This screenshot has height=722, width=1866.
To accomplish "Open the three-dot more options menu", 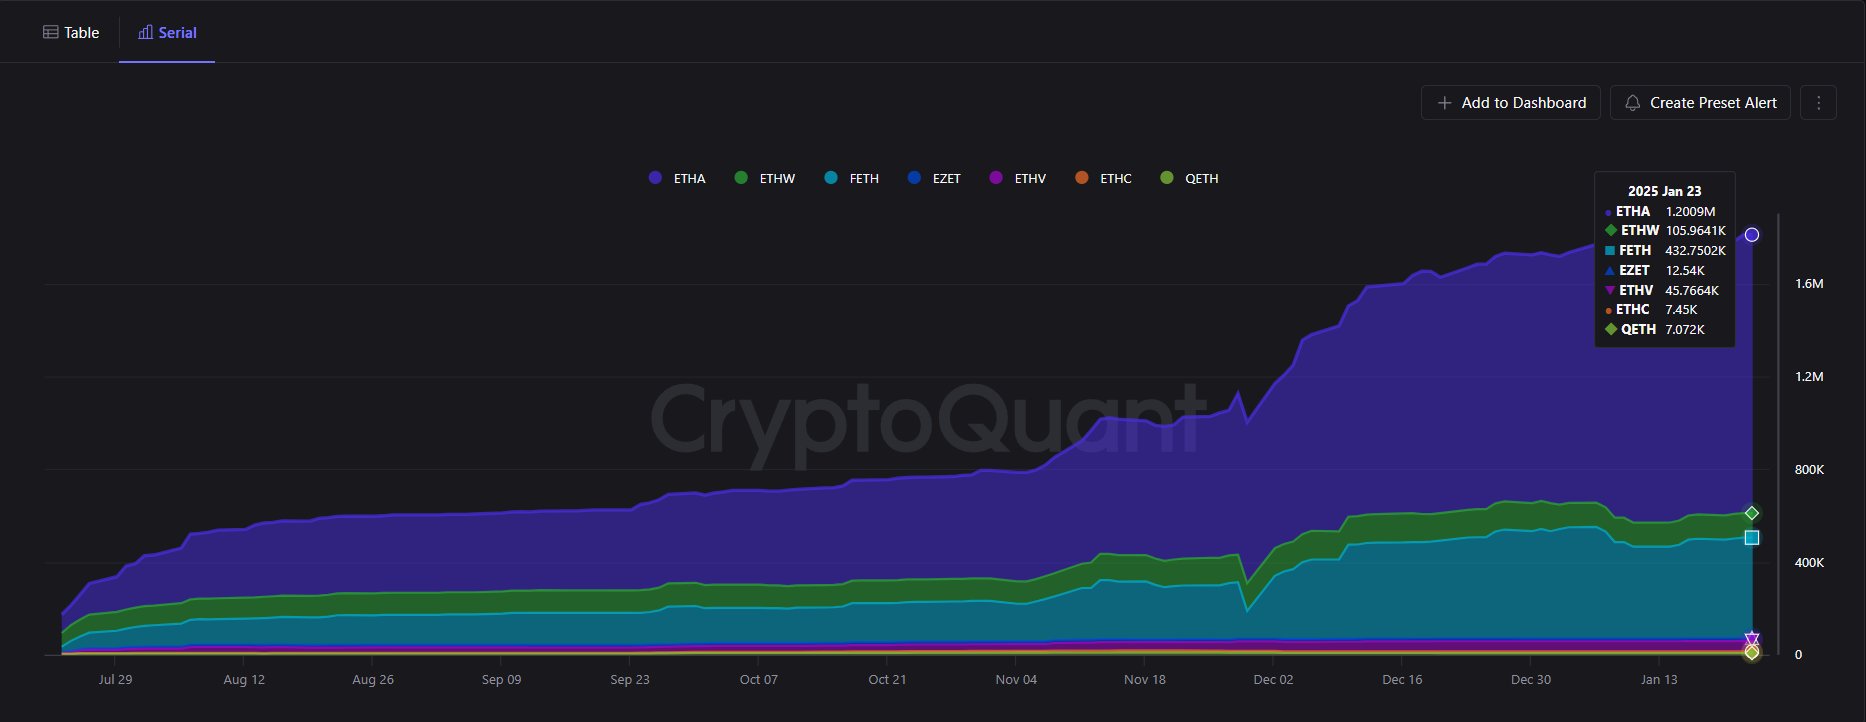I will point(1818,103).
